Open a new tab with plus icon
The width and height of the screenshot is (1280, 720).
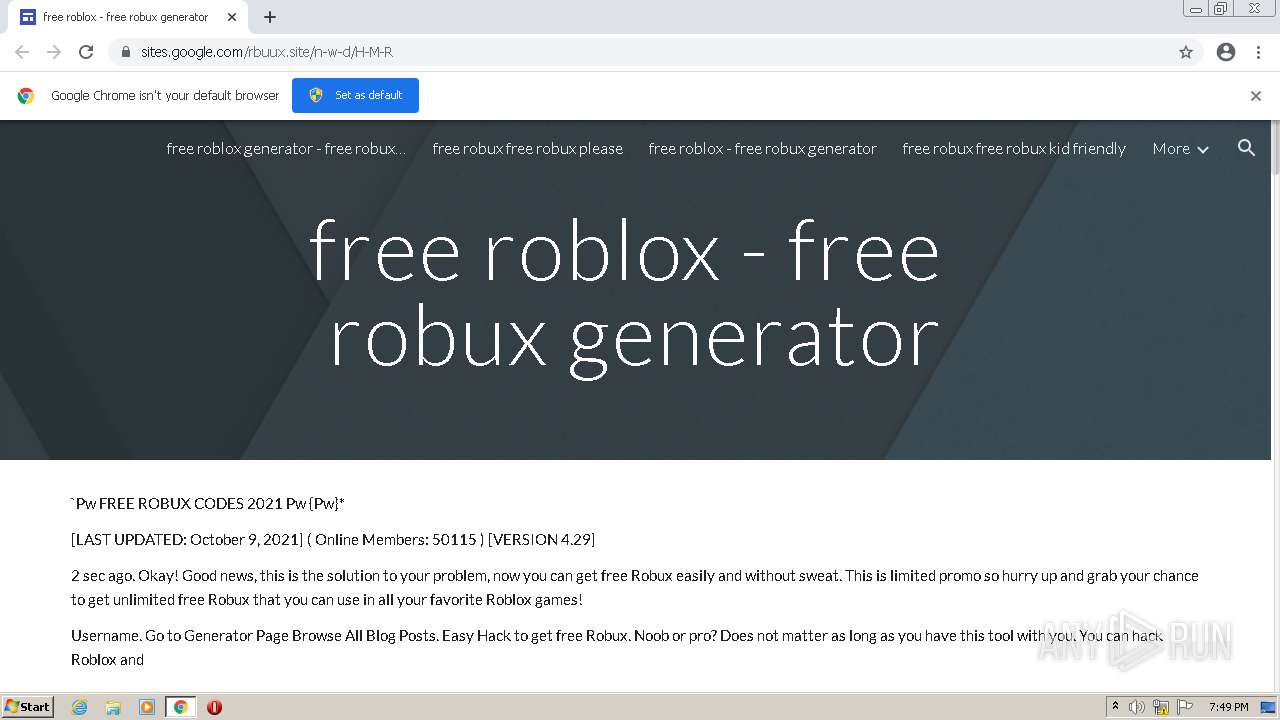(x=270, y=17)
